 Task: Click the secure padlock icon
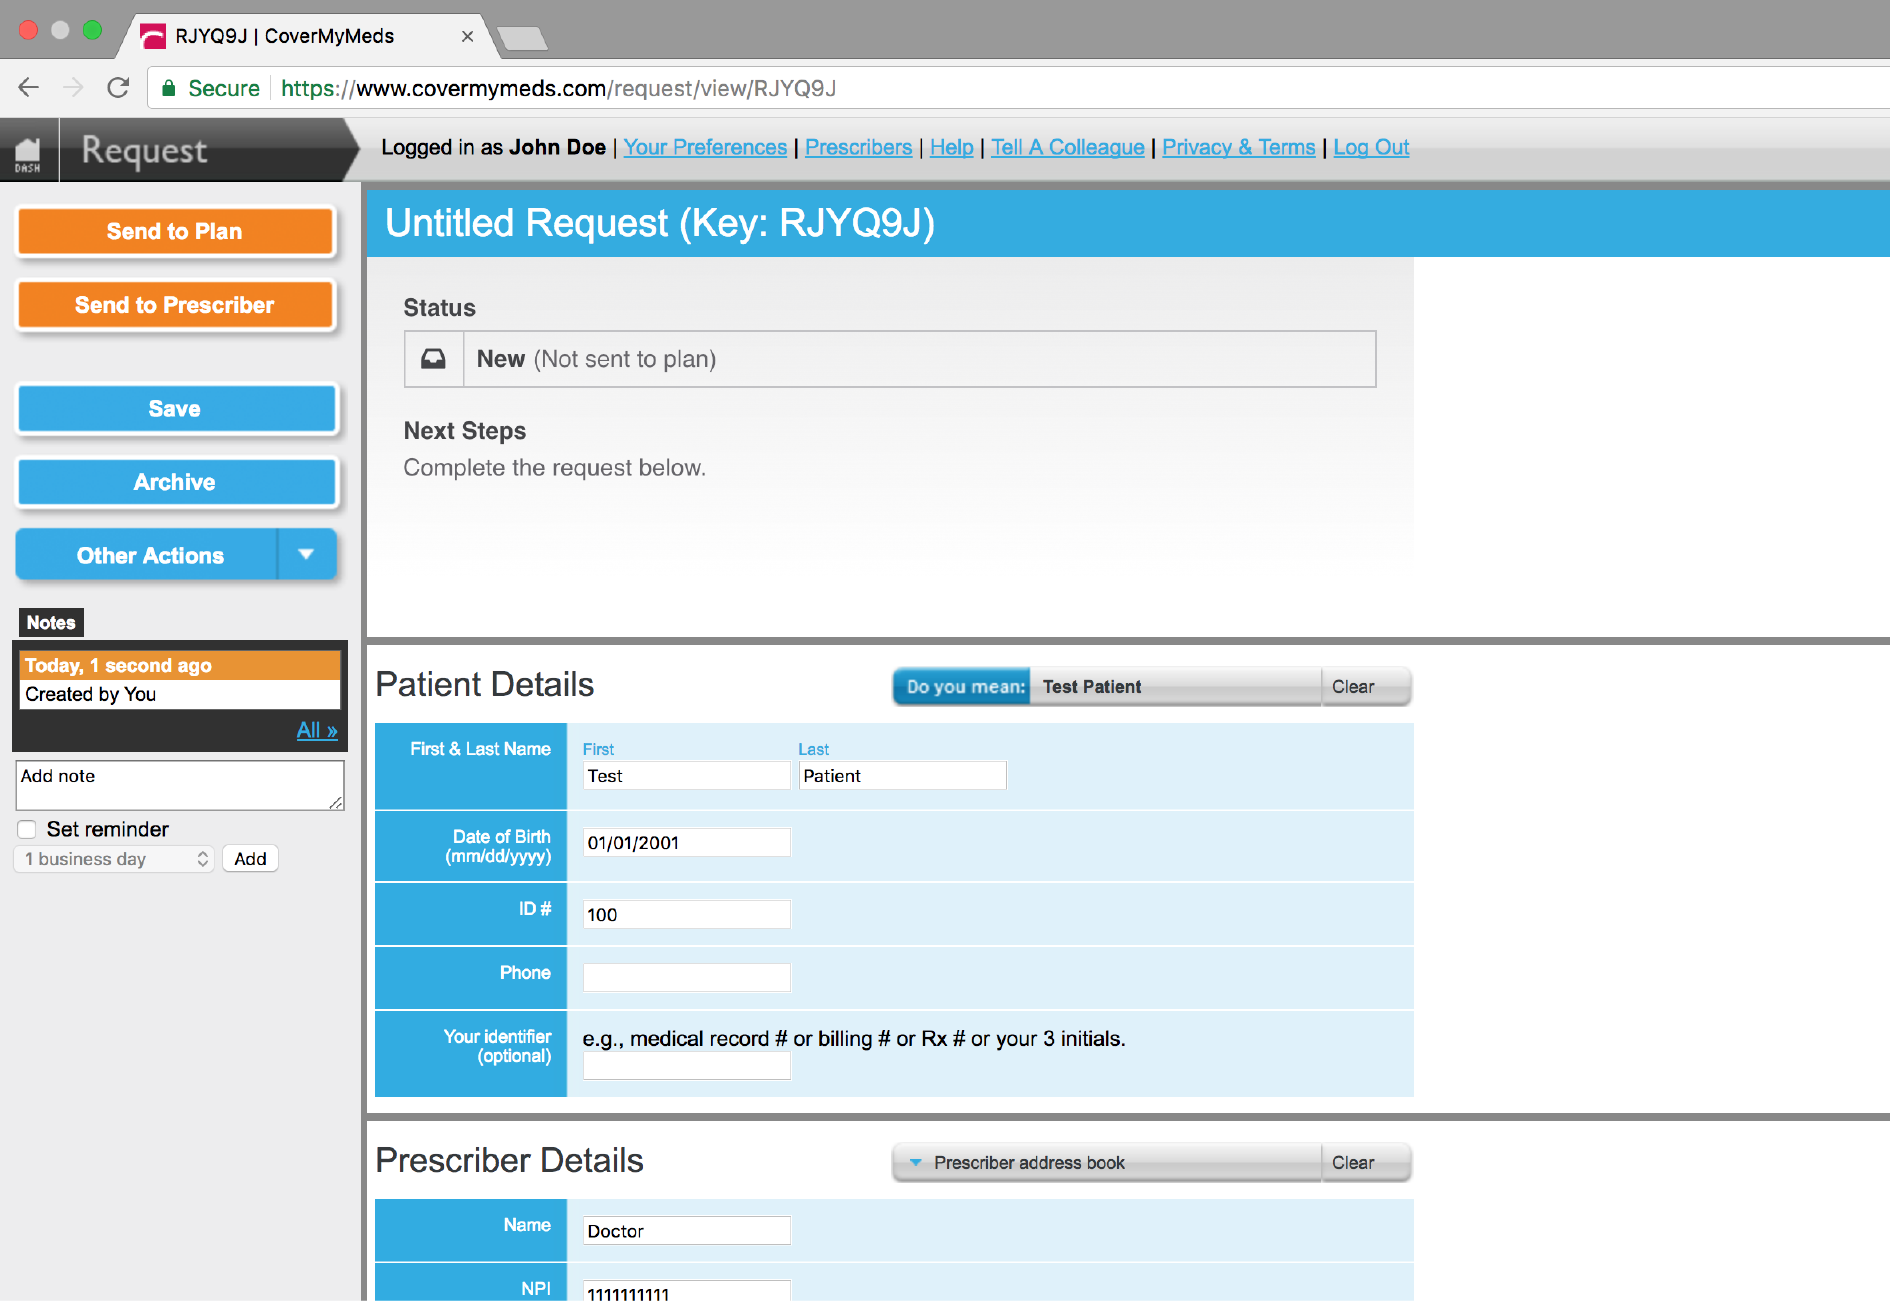click(169, 88)
